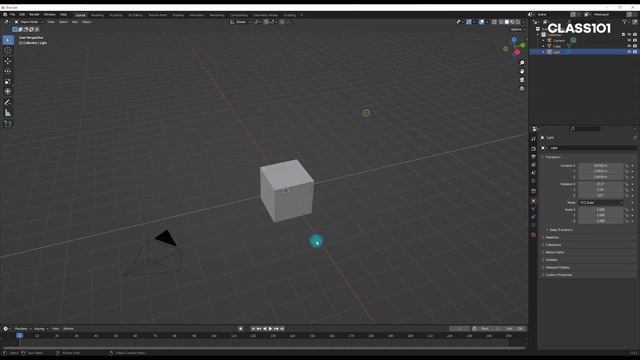The width and height of the screenshot is (640, 360).
Task: Select the Cursor tool
Action: pyautogui.click(x=8, y=50)
